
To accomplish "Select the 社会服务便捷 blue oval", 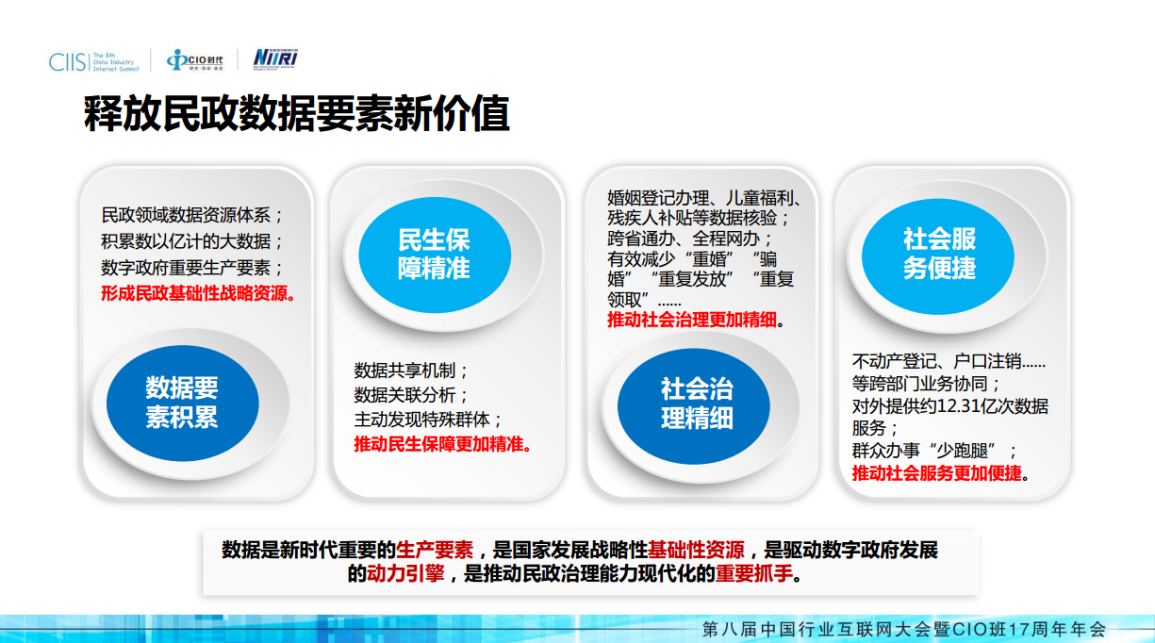I will [x=939, y=254].
